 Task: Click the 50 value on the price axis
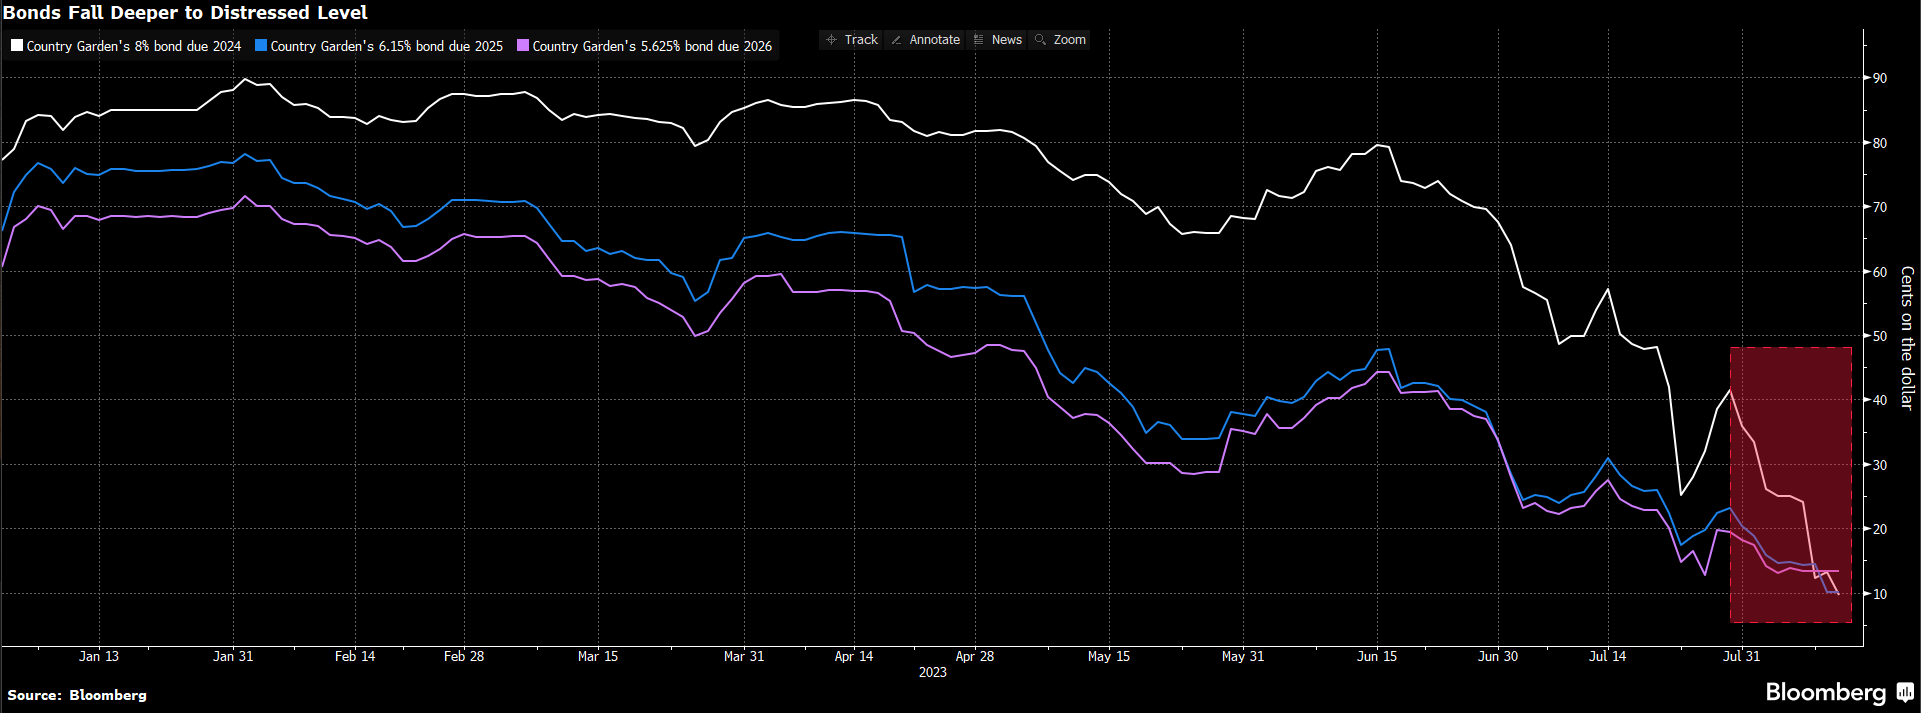(x=1880, y=336)
